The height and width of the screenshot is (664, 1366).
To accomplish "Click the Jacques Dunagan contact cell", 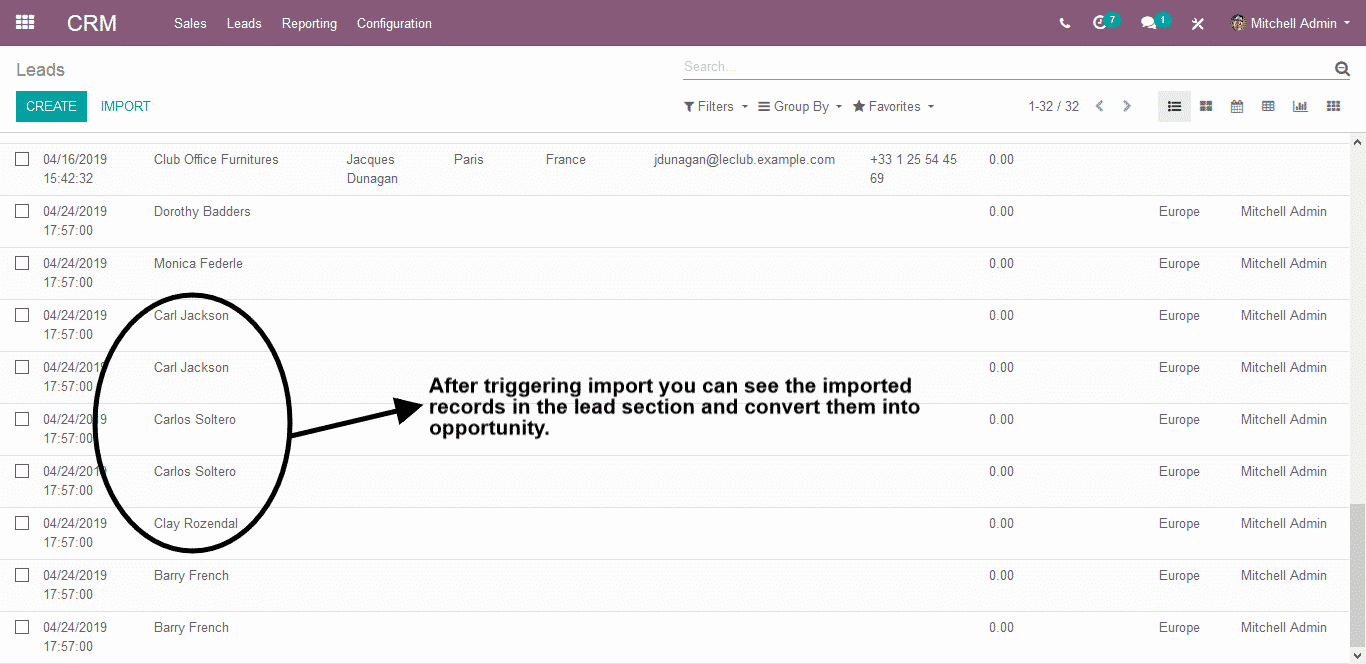I will [372, 169].
